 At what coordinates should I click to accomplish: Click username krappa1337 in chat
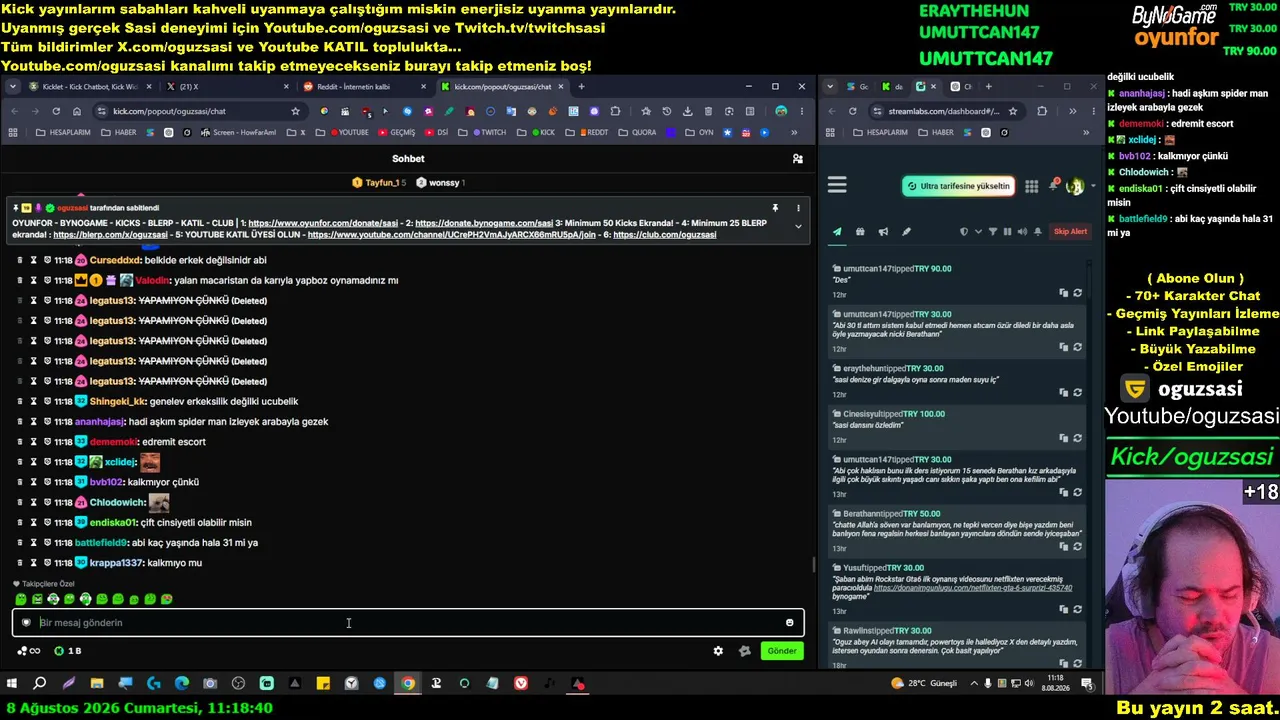[x=117, y=563]
